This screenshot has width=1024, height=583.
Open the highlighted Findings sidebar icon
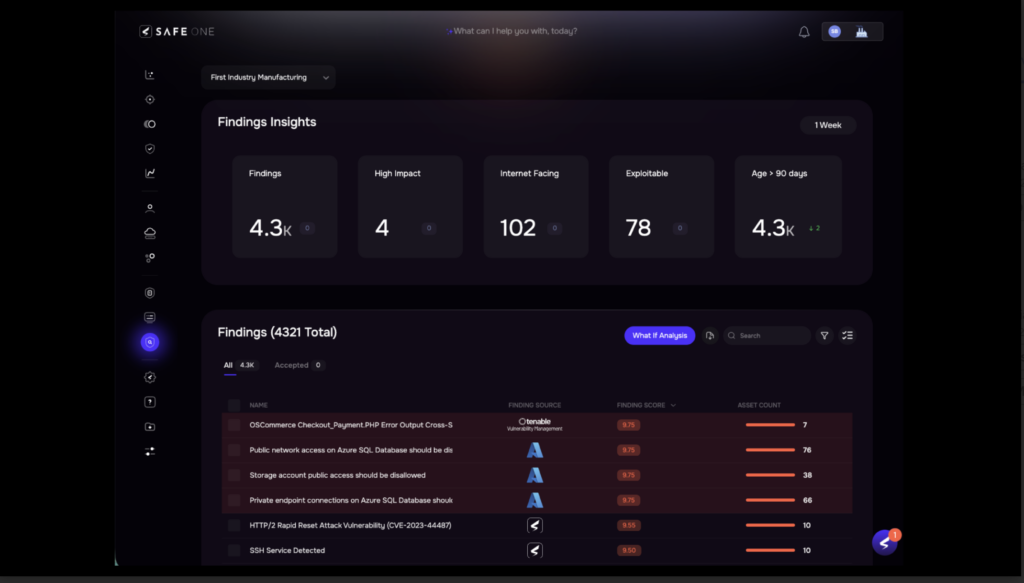click(x=150, y=343)
